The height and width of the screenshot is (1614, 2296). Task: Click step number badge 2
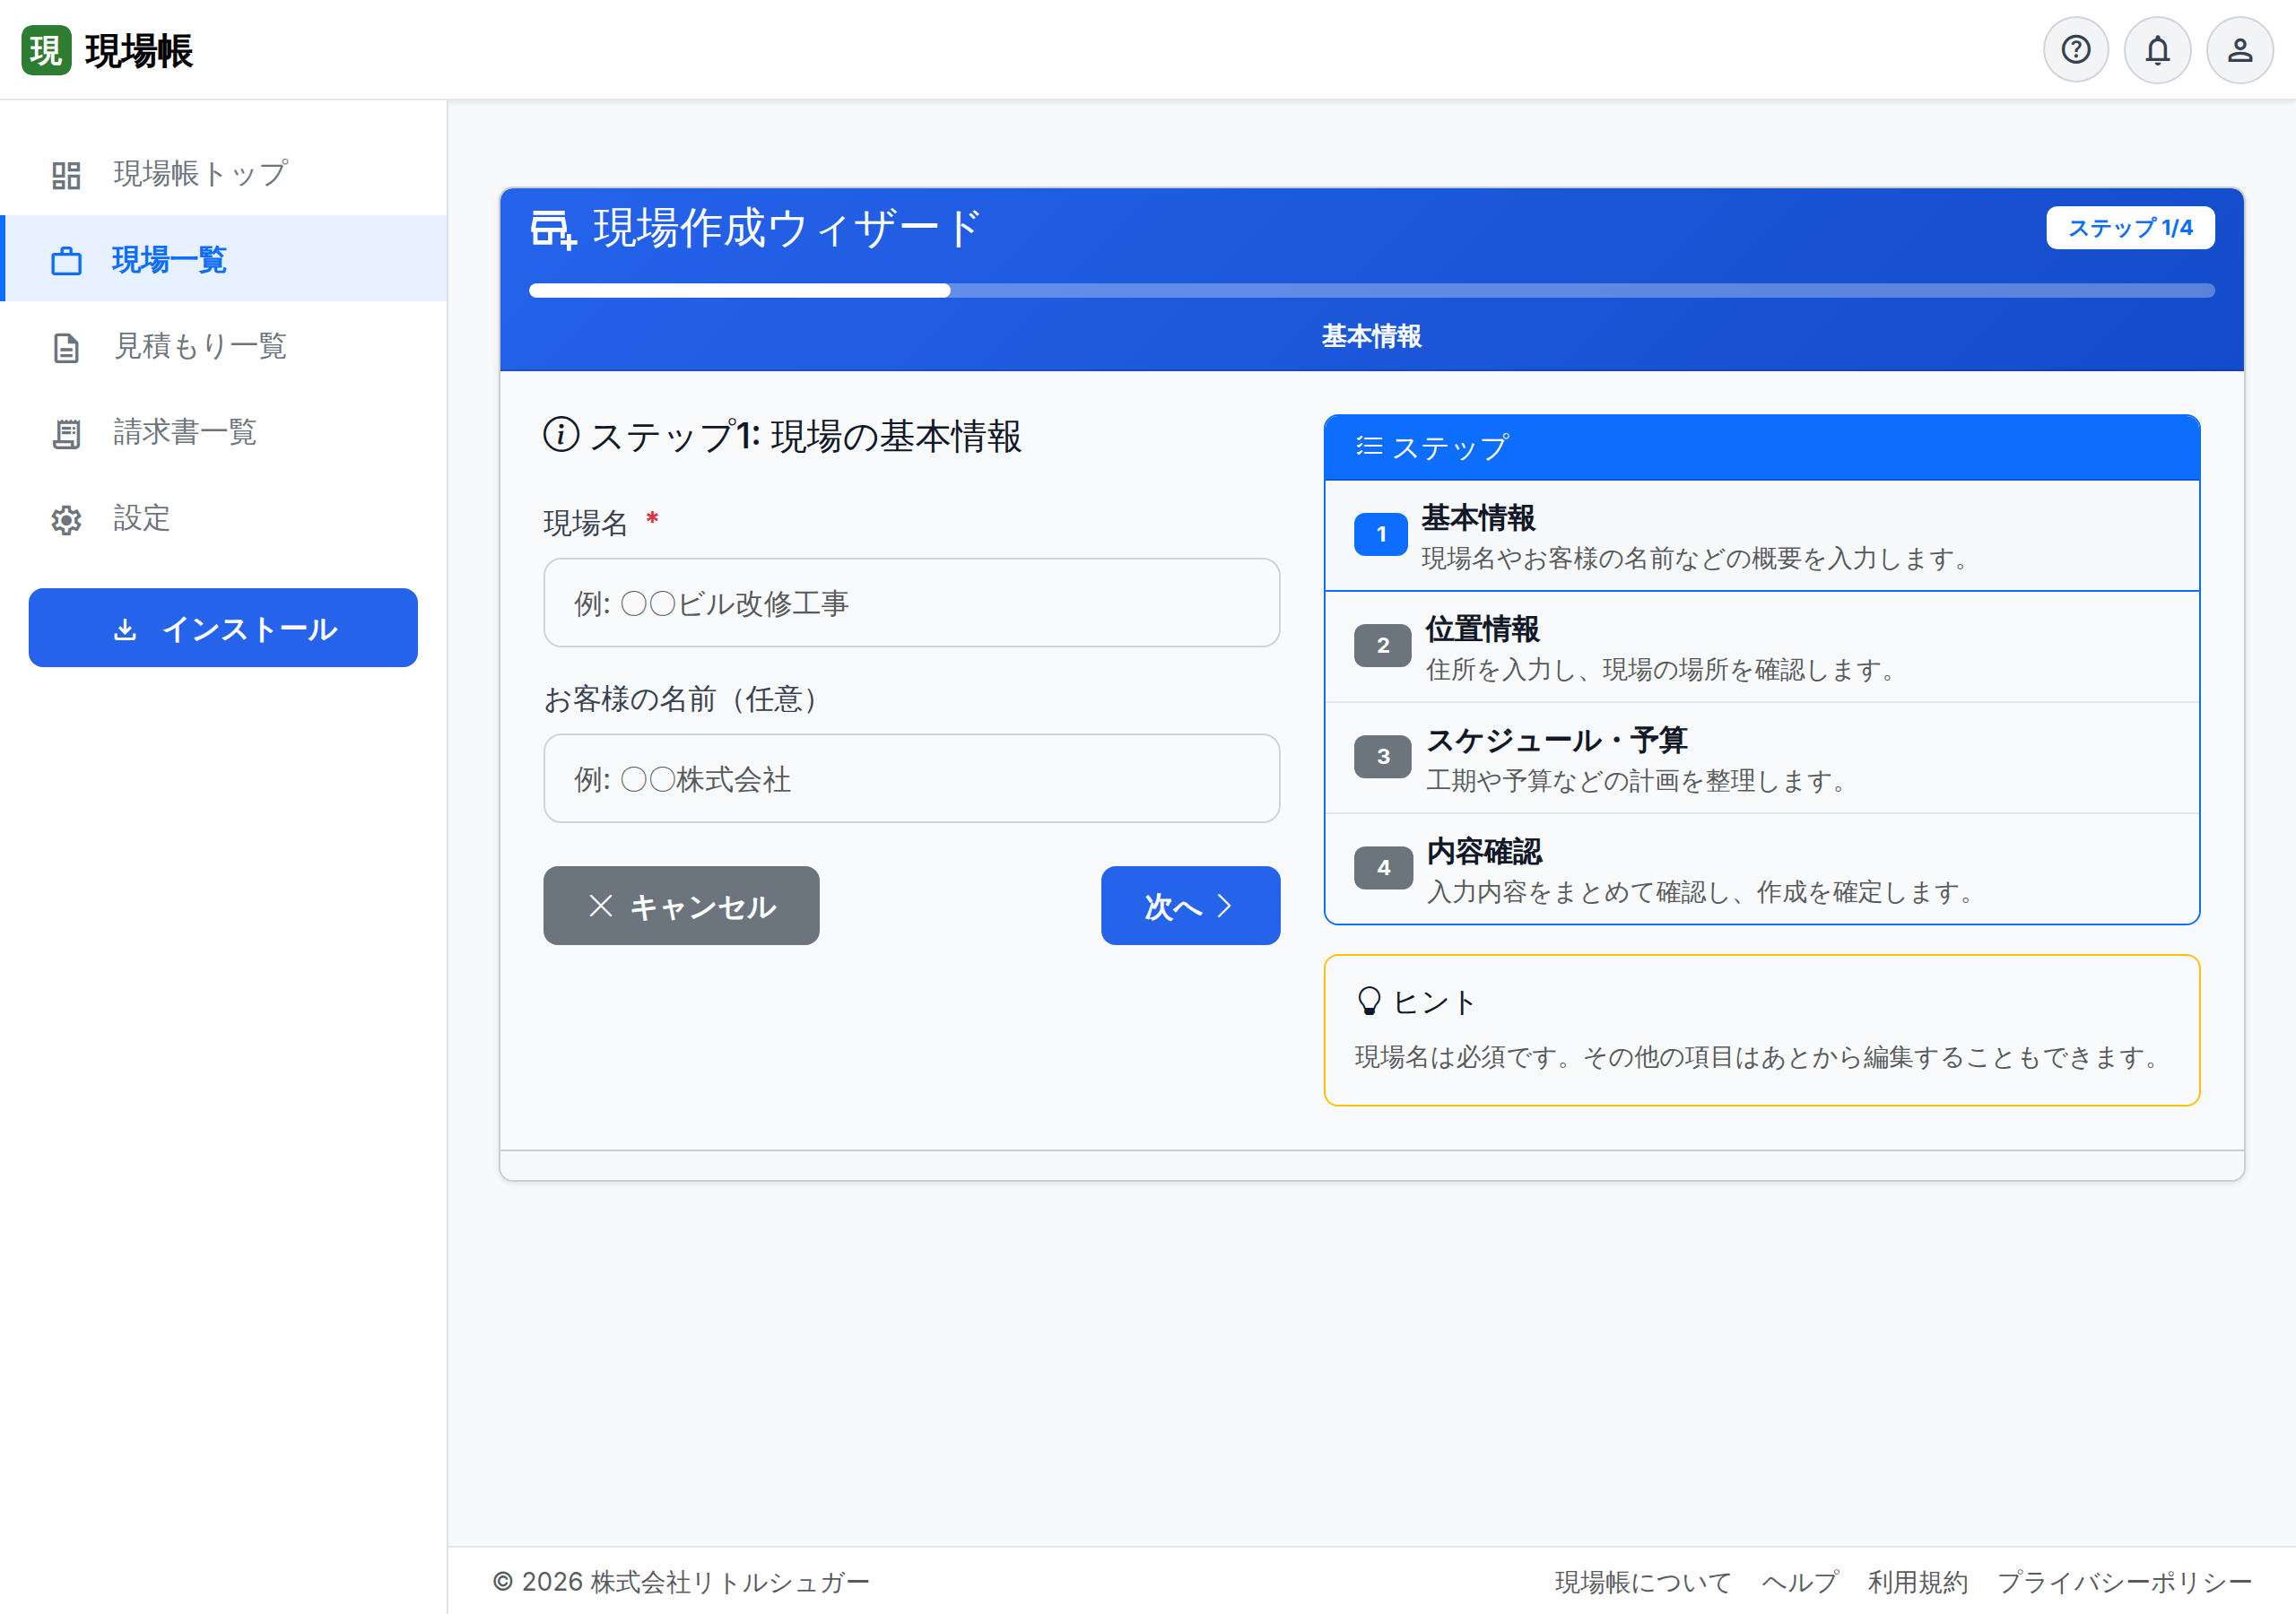tap(1382, 645)
